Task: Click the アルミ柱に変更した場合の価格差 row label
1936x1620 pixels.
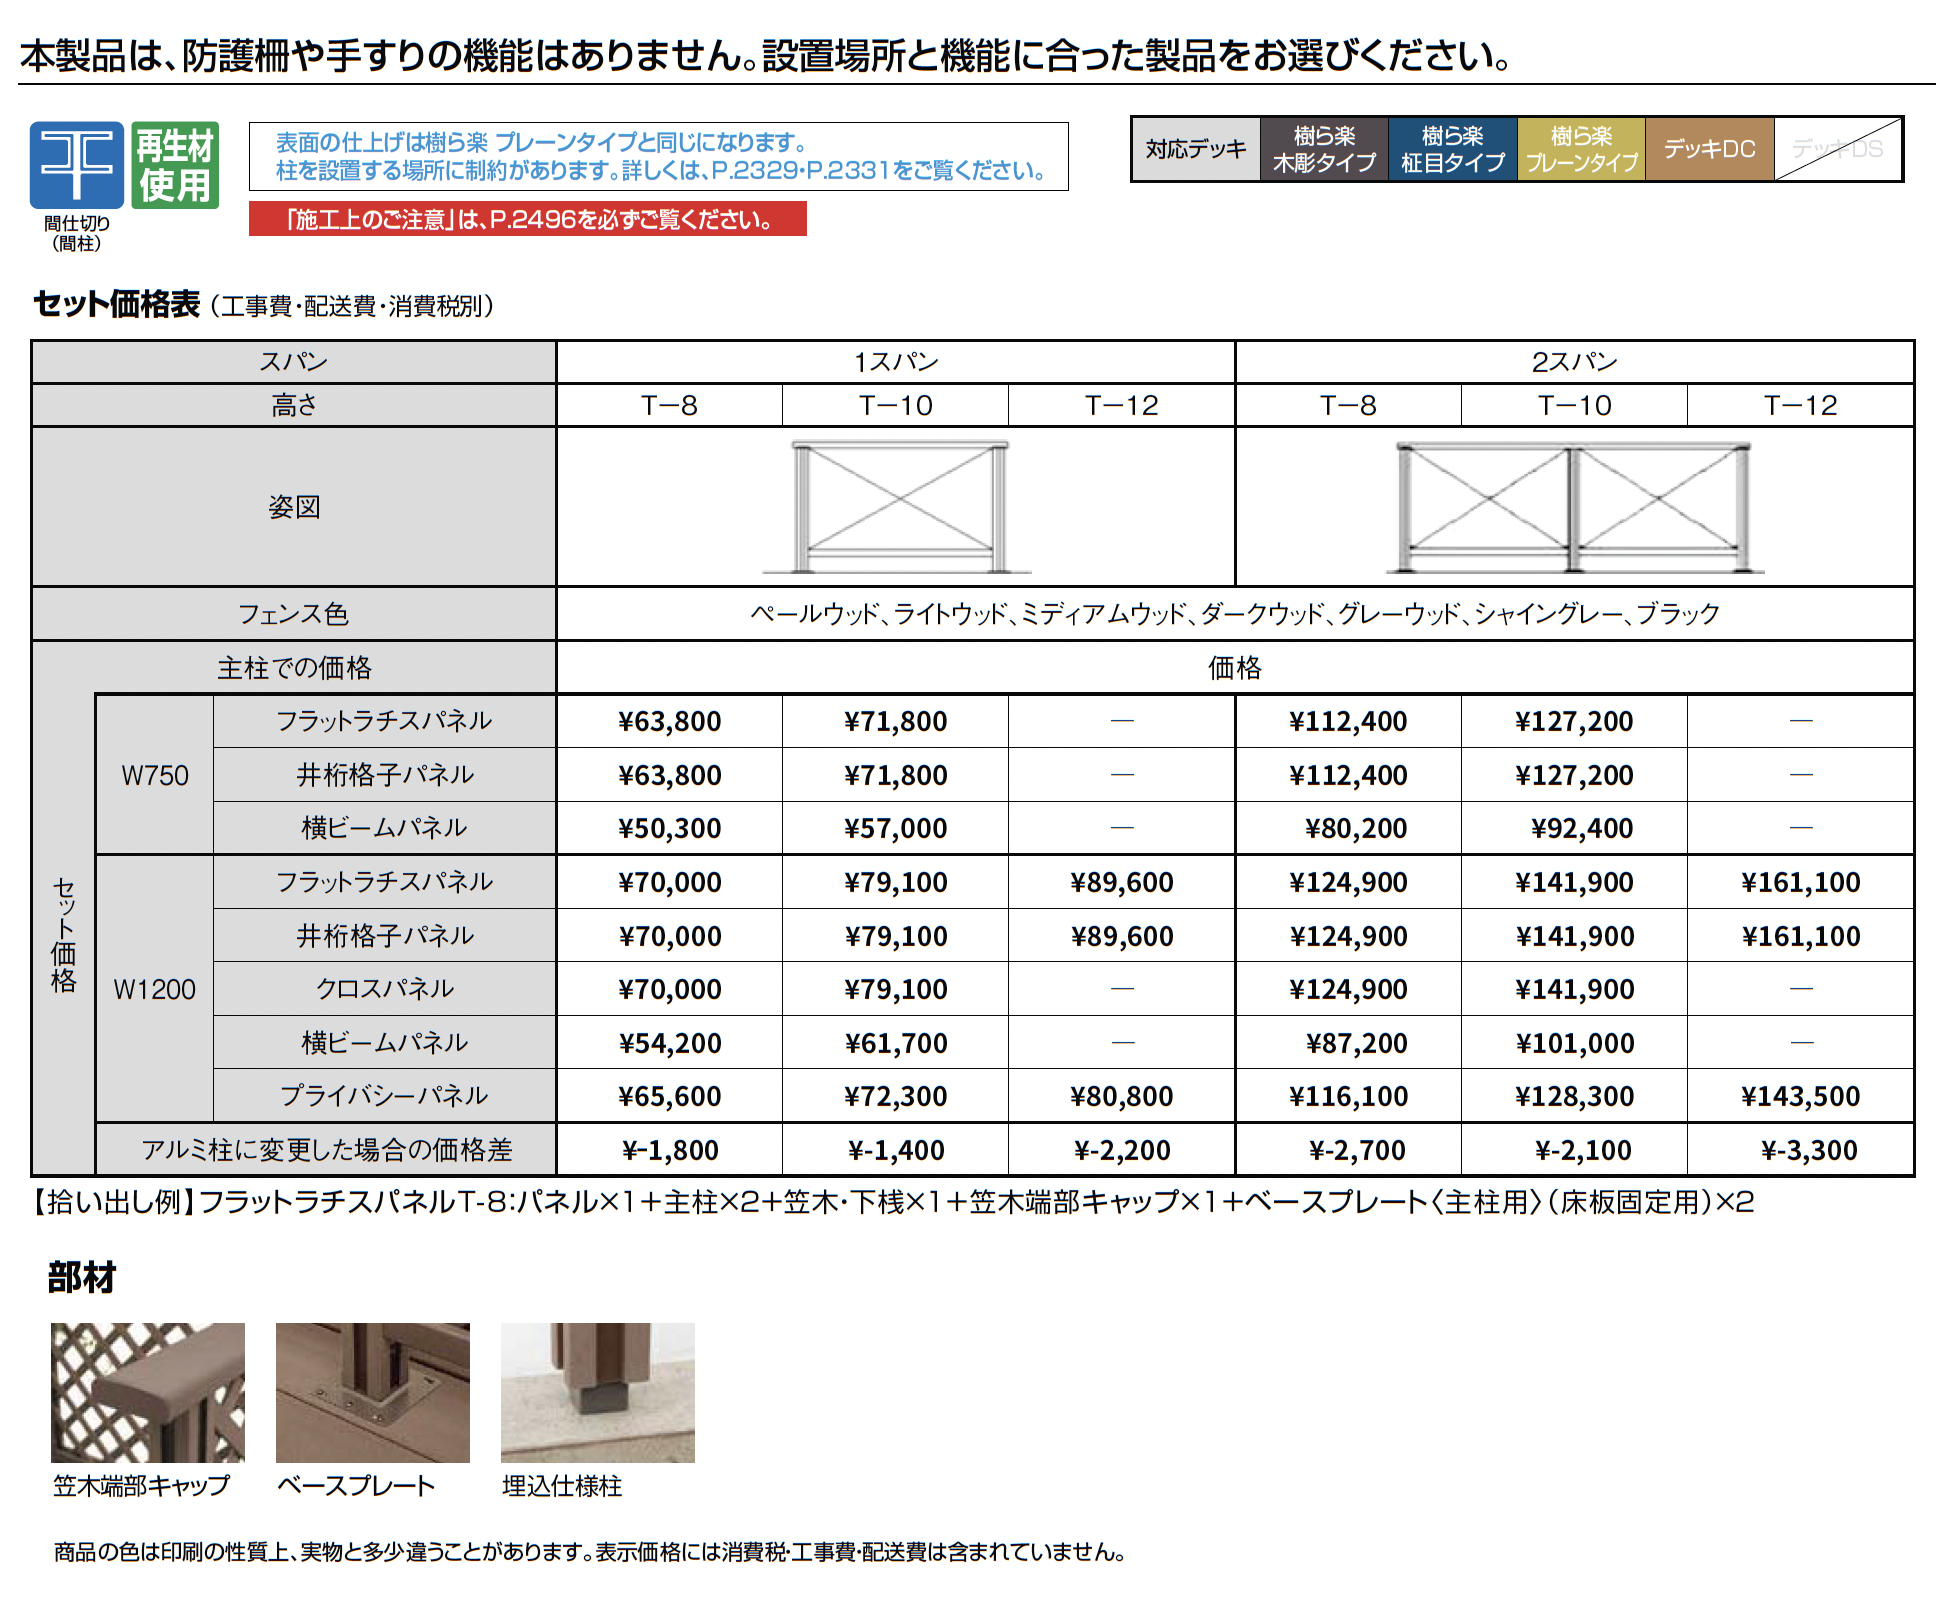Action: click(326, 1150)
